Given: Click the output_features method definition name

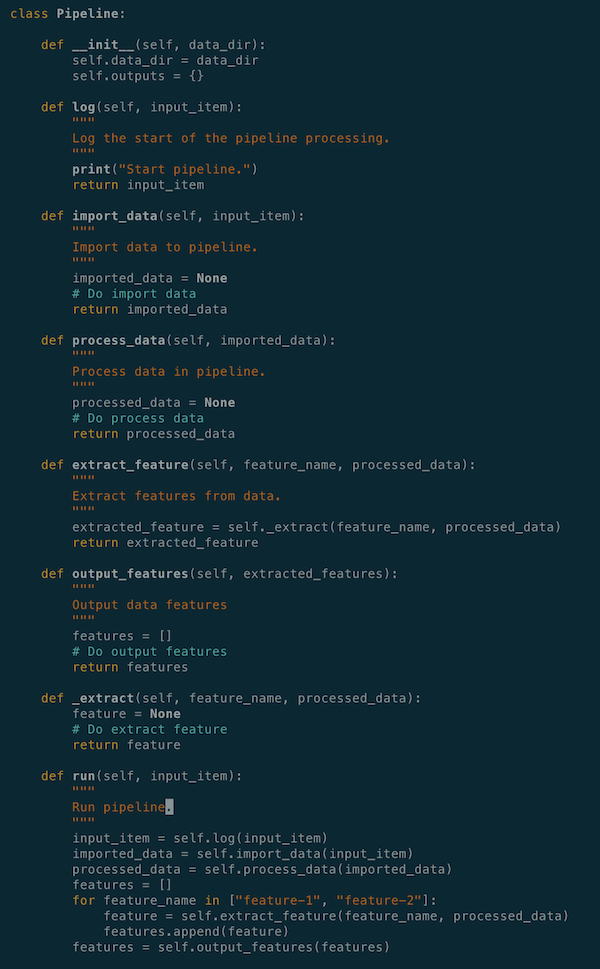Looking at the screenshot, I should pos(130,574).
